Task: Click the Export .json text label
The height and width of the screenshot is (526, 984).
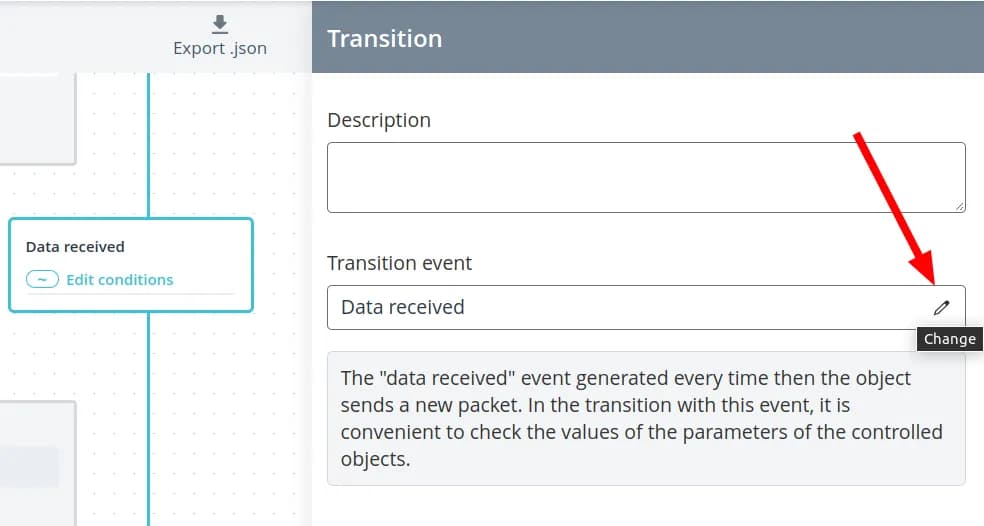Action: pos(220,48)
